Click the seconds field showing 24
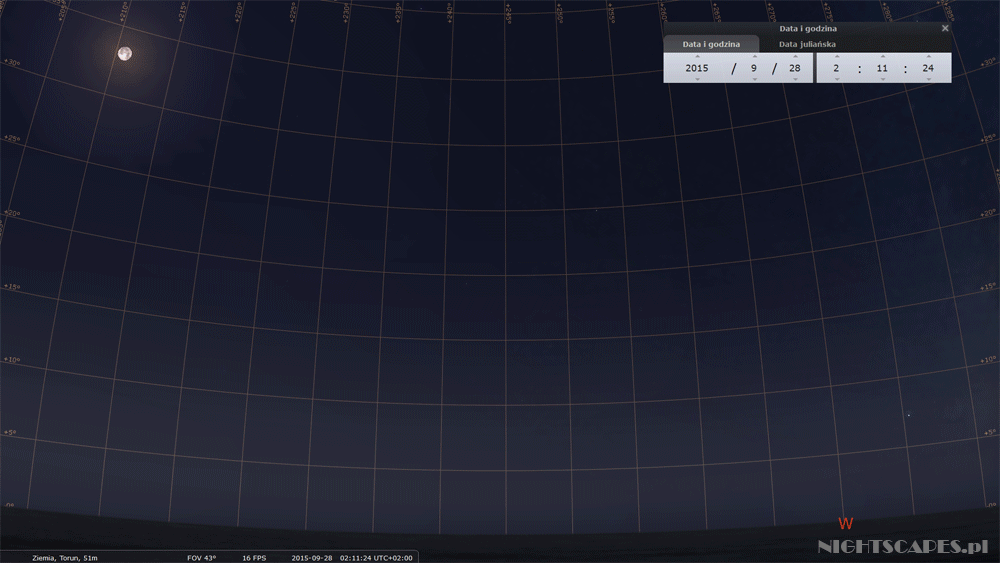 point(928,68)
